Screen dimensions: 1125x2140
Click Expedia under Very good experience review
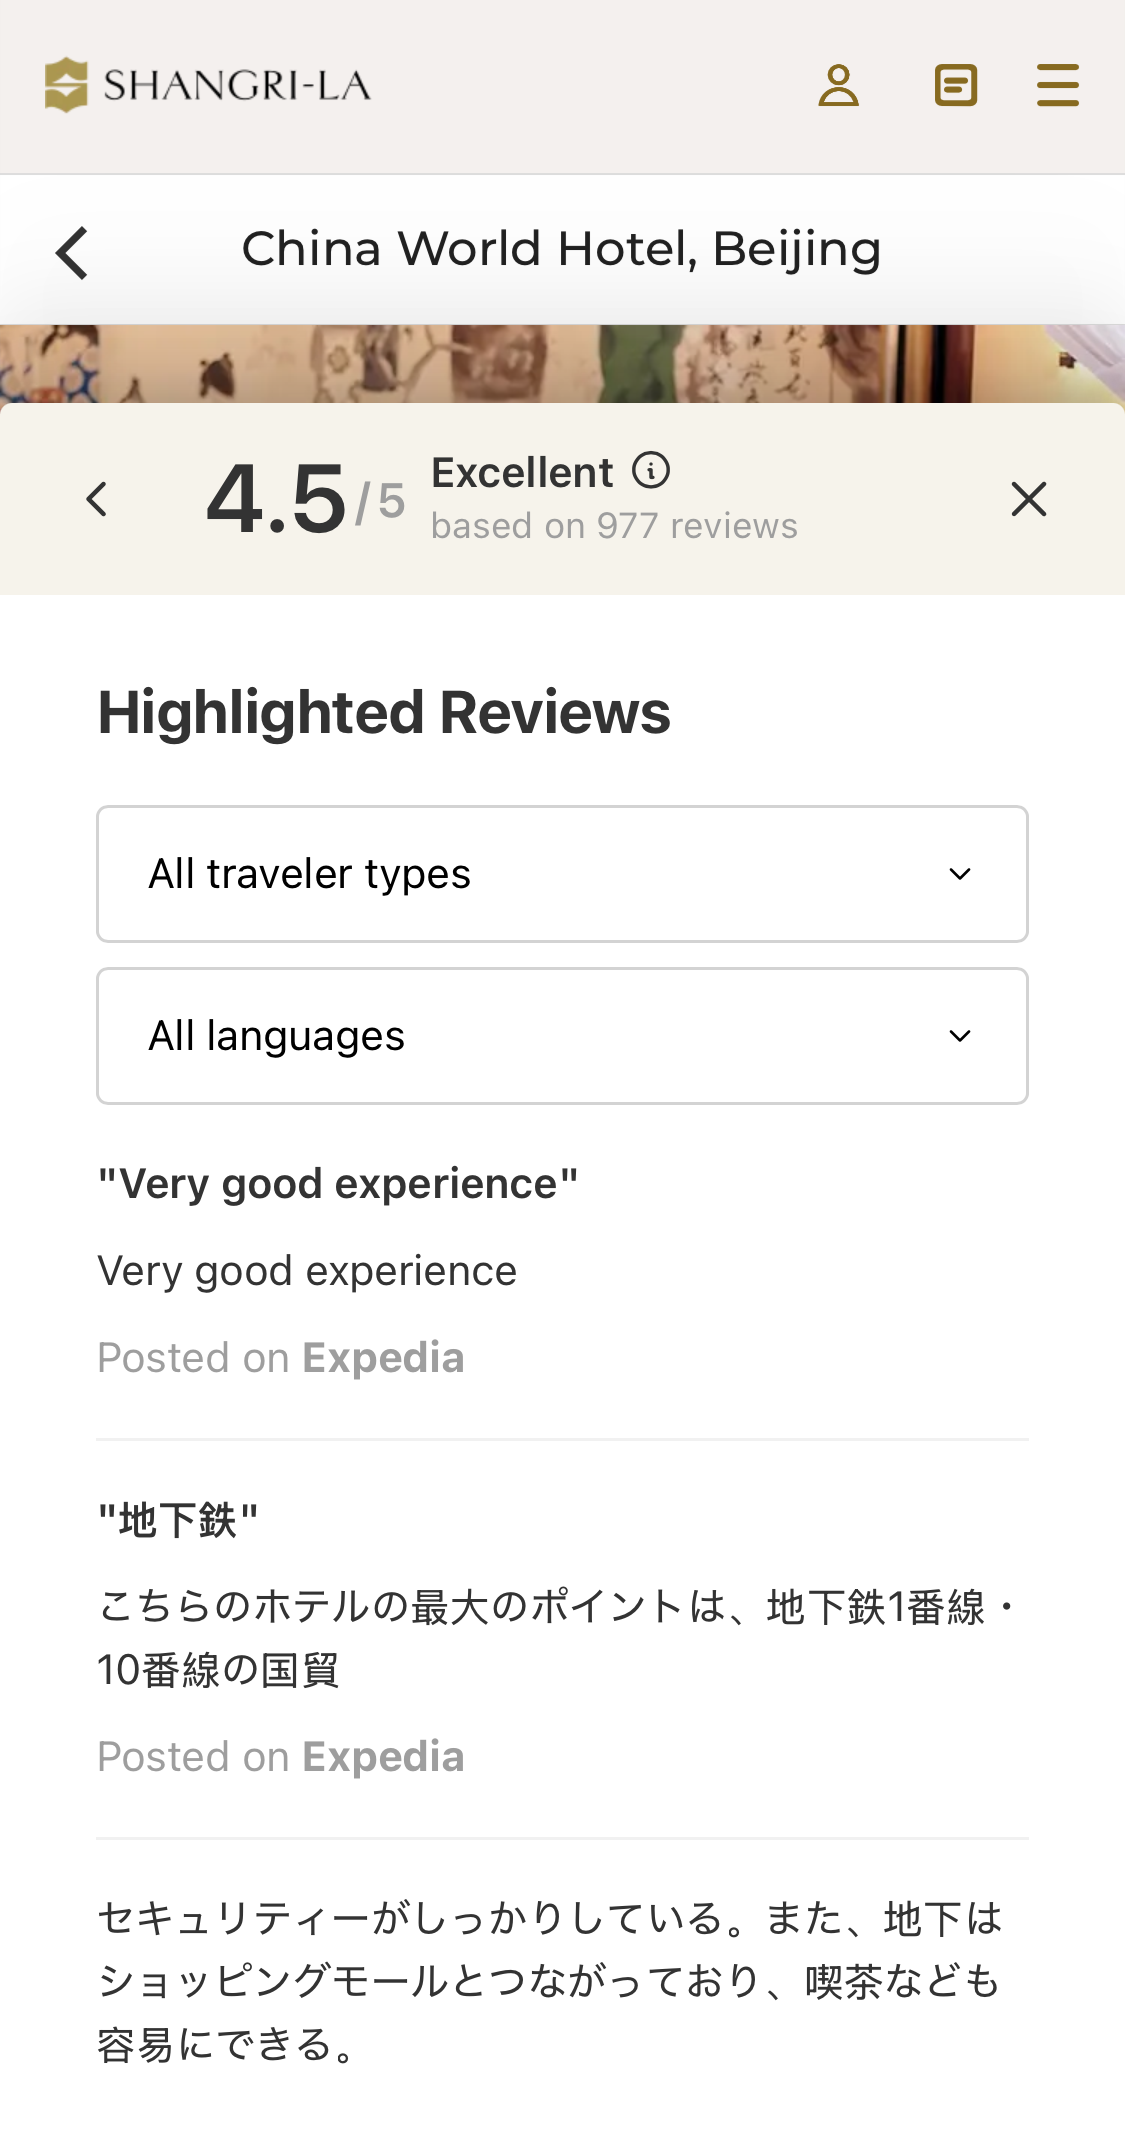[x=382, y=1357]
